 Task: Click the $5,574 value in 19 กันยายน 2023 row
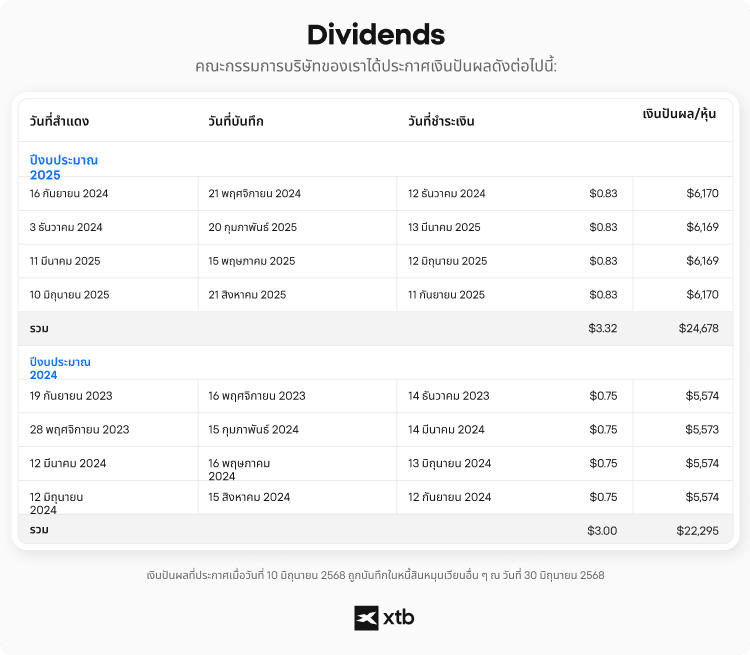tap(702, 396)
